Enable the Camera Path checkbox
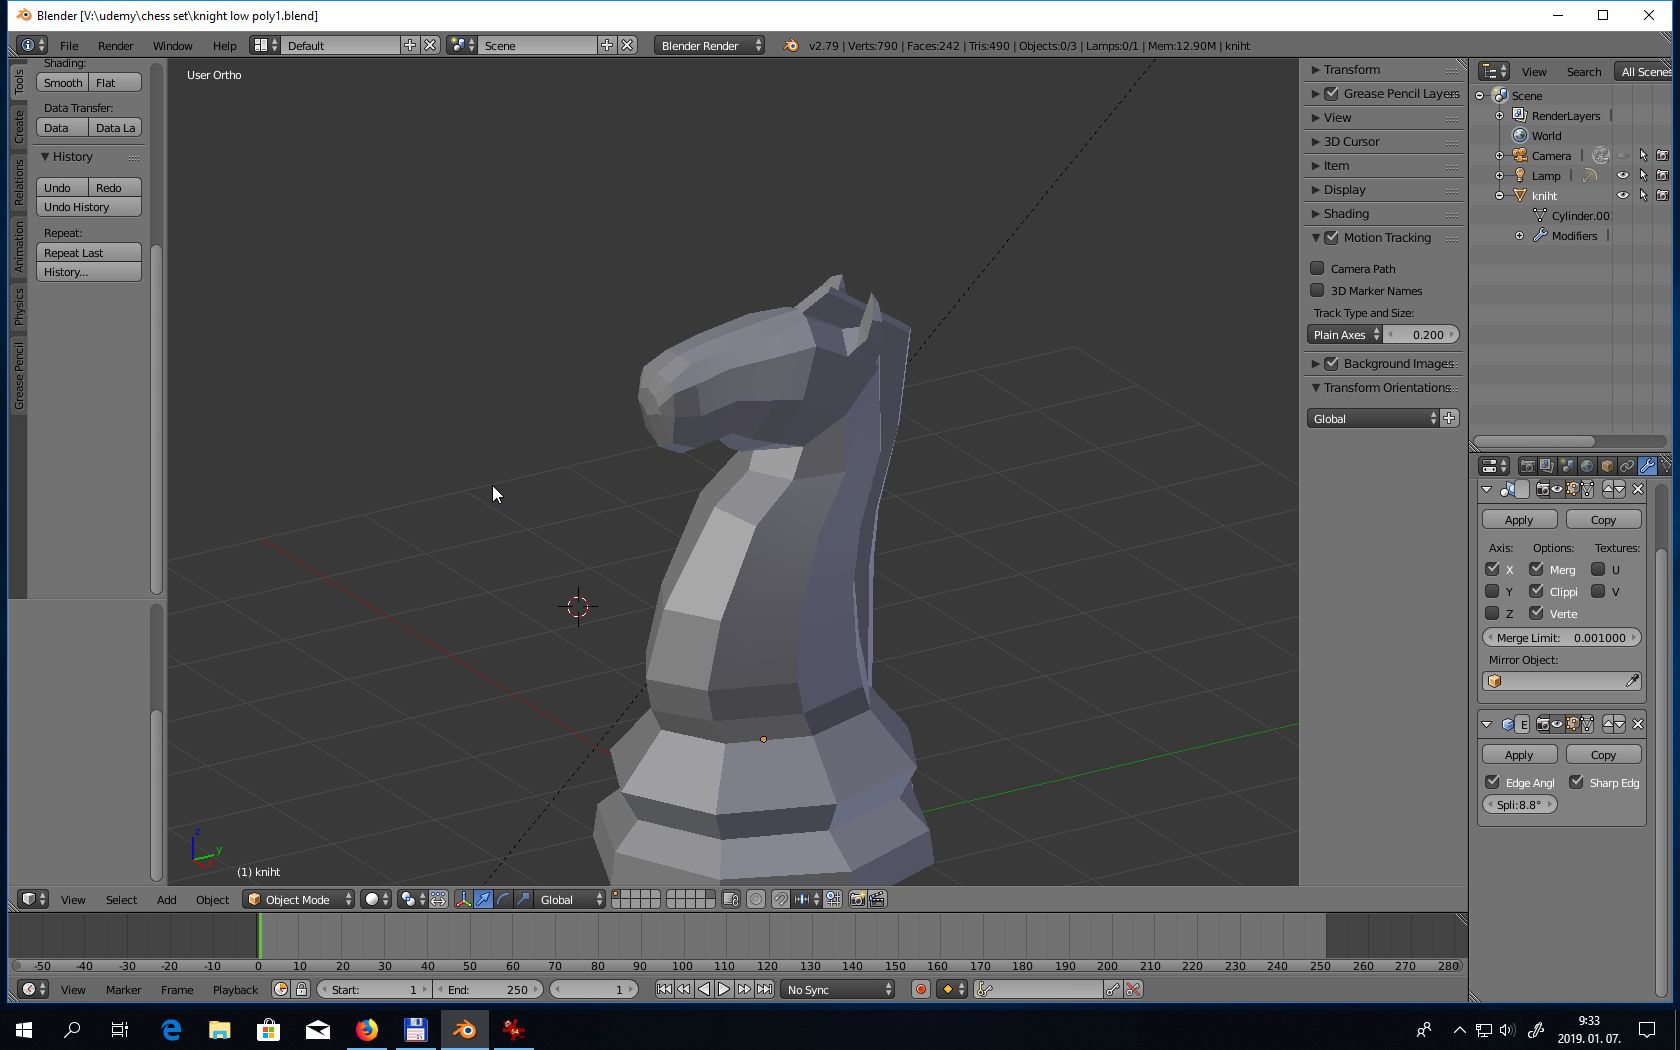The image size is (1680, 1050). 1317,268
